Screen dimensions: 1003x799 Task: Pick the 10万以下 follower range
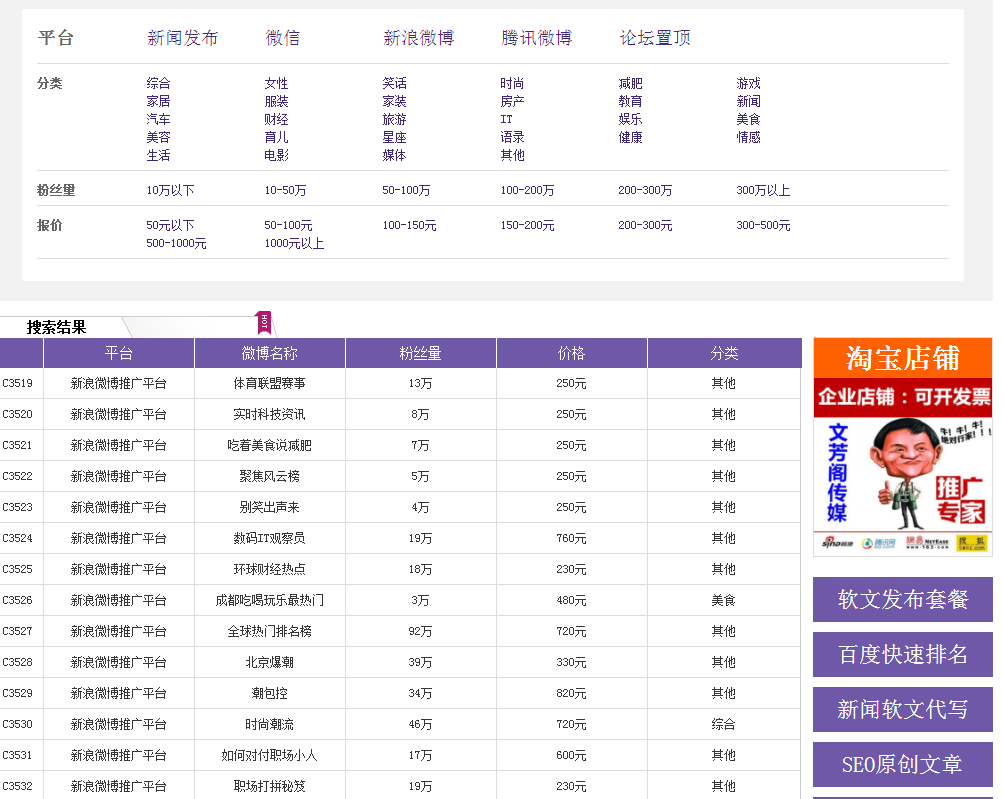[170, 190]
